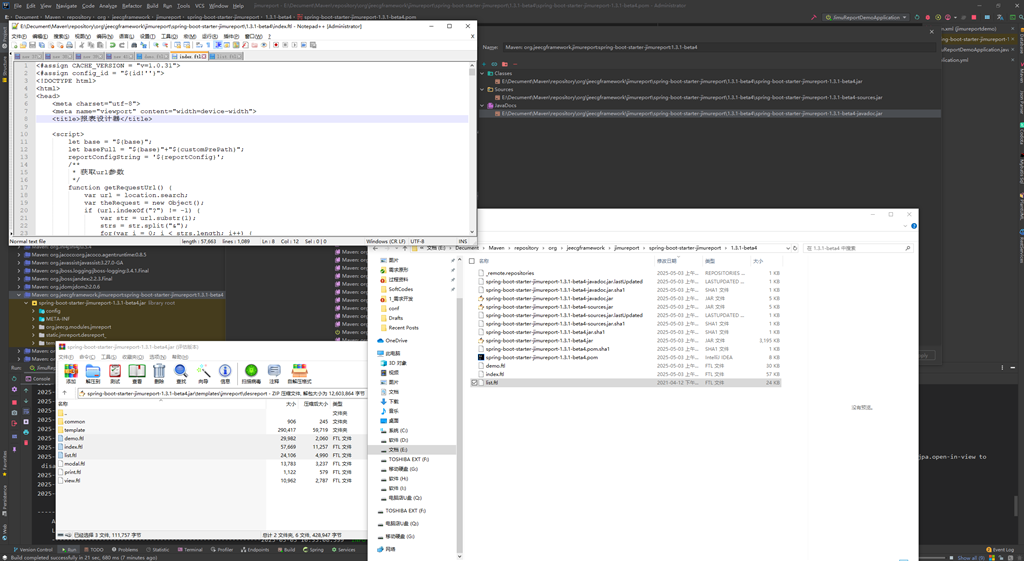The image size is (1024, 561).
Task: Open Explorer address bar history dropdown
Action: pos(787,248)
